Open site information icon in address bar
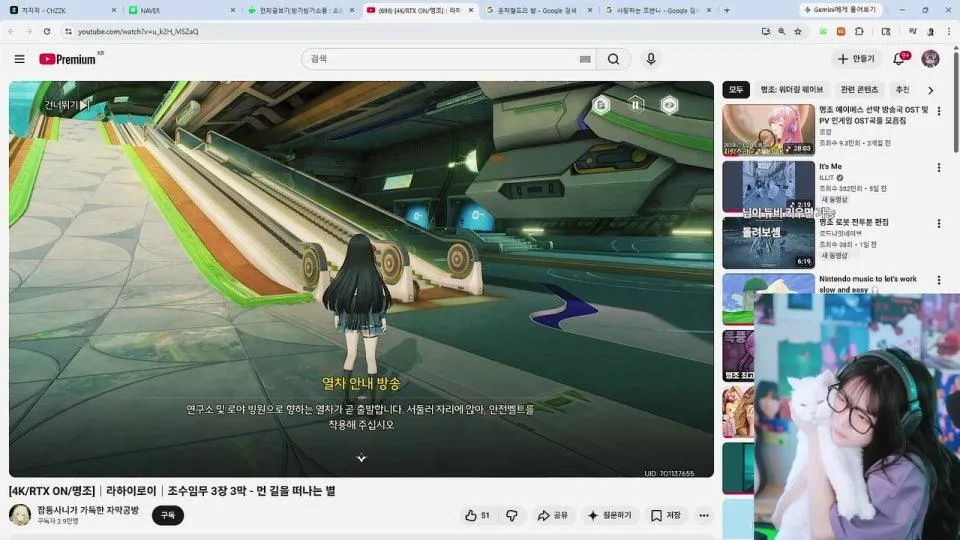The height and width of the screenshot is (540, 960). click(68, 31)
